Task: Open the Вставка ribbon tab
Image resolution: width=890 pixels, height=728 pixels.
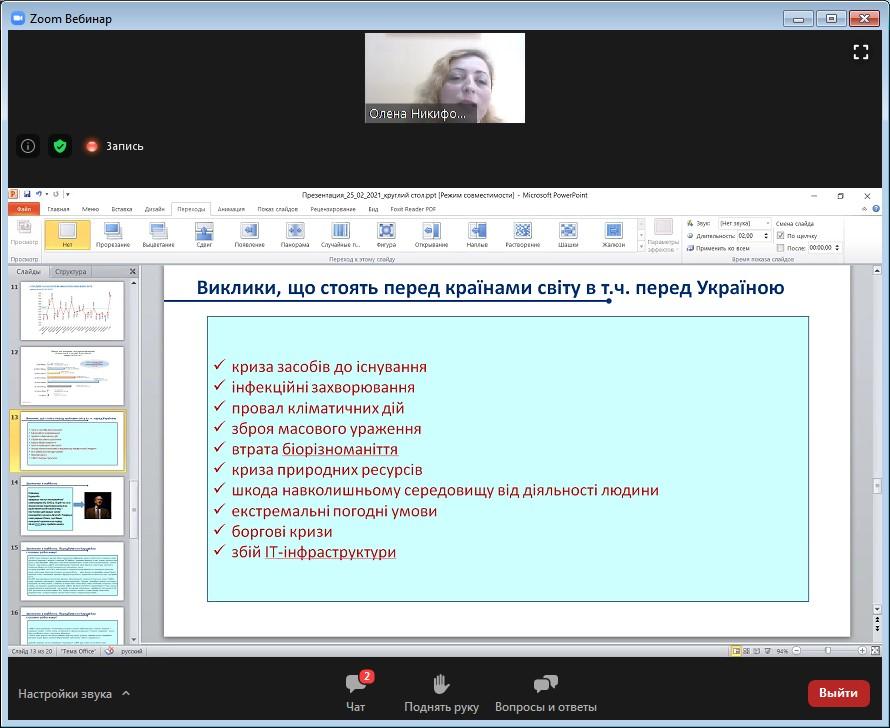Action: point(122,209)
